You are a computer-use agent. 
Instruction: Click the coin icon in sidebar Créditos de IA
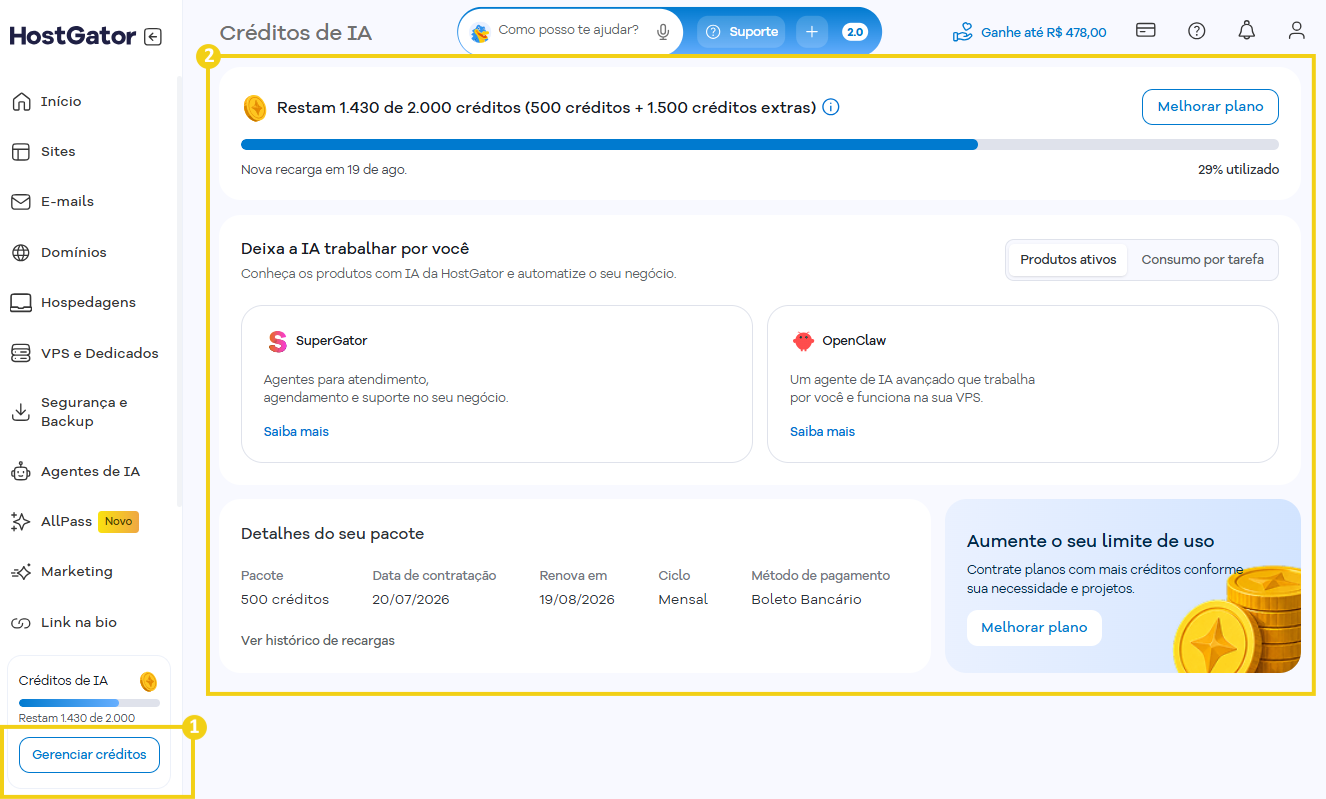148,682
